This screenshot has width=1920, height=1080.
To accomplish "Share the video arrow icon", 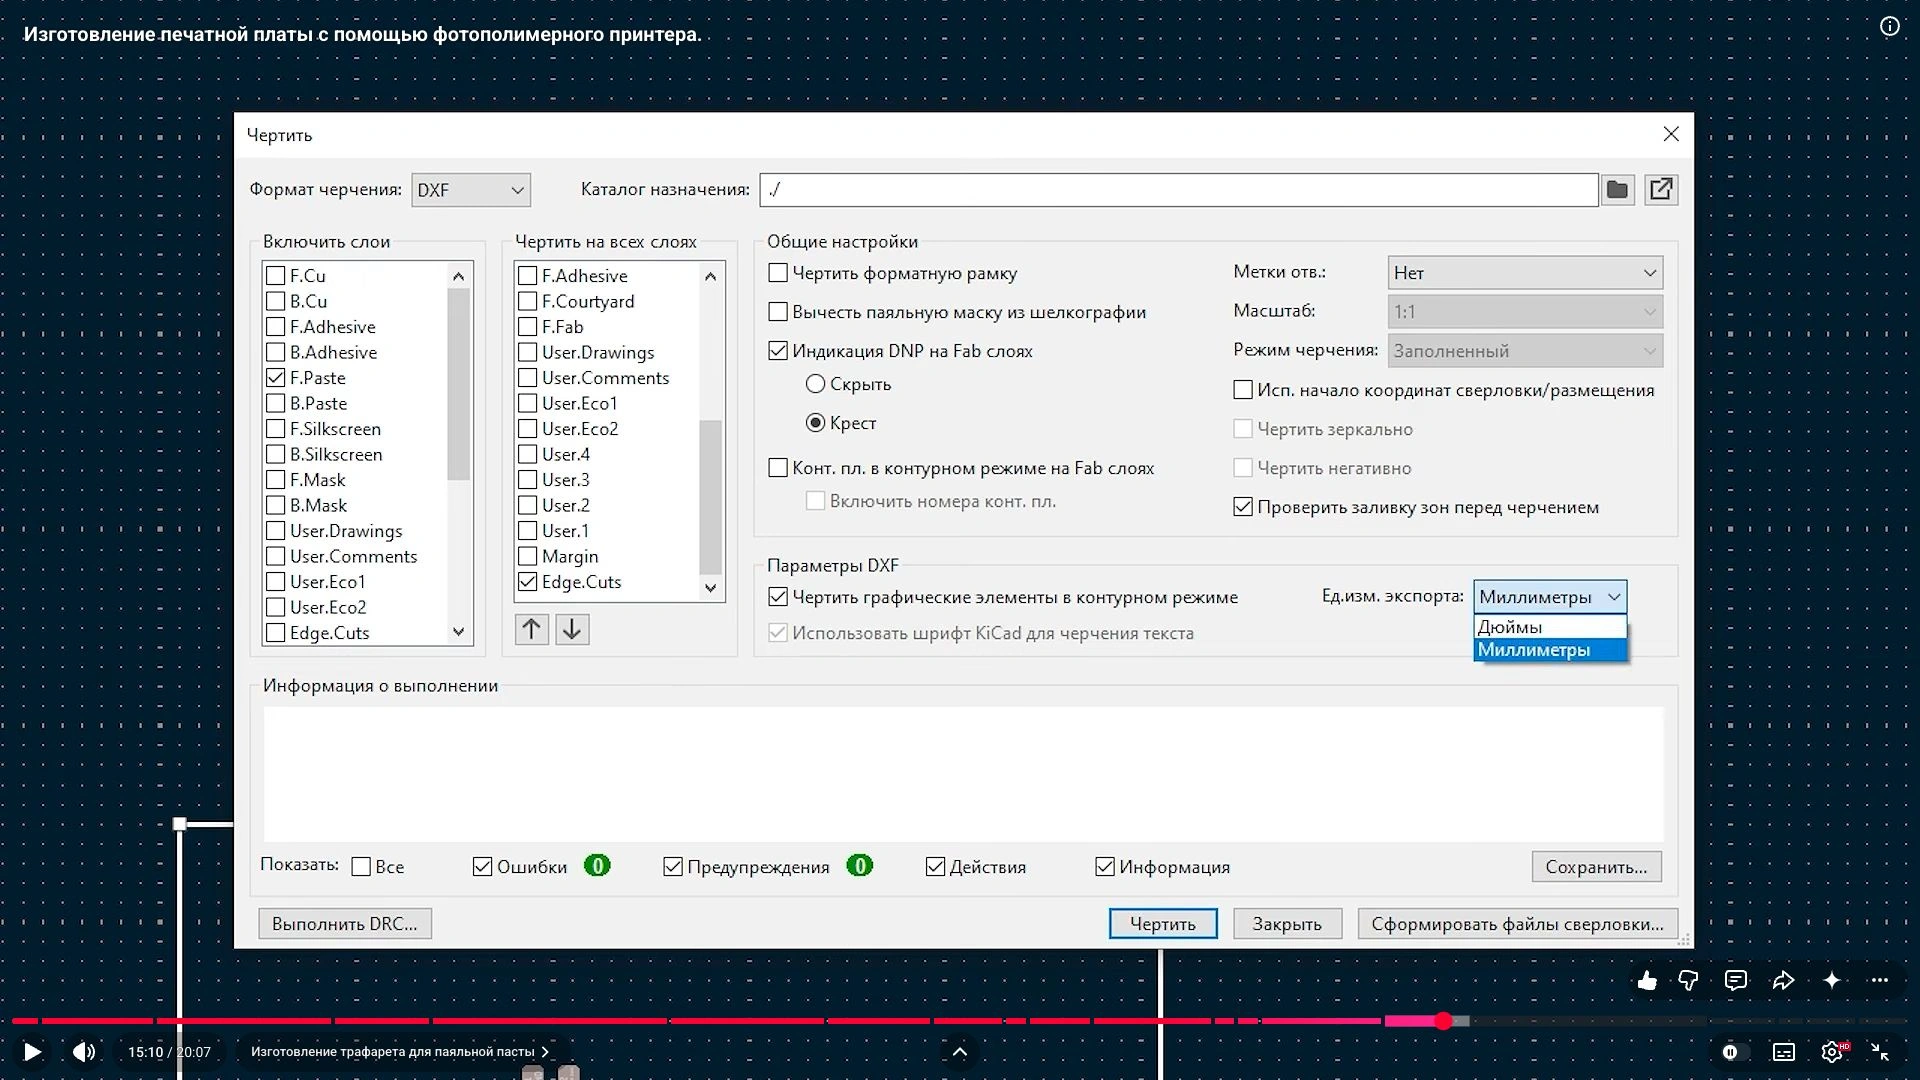I will 1783,980.
